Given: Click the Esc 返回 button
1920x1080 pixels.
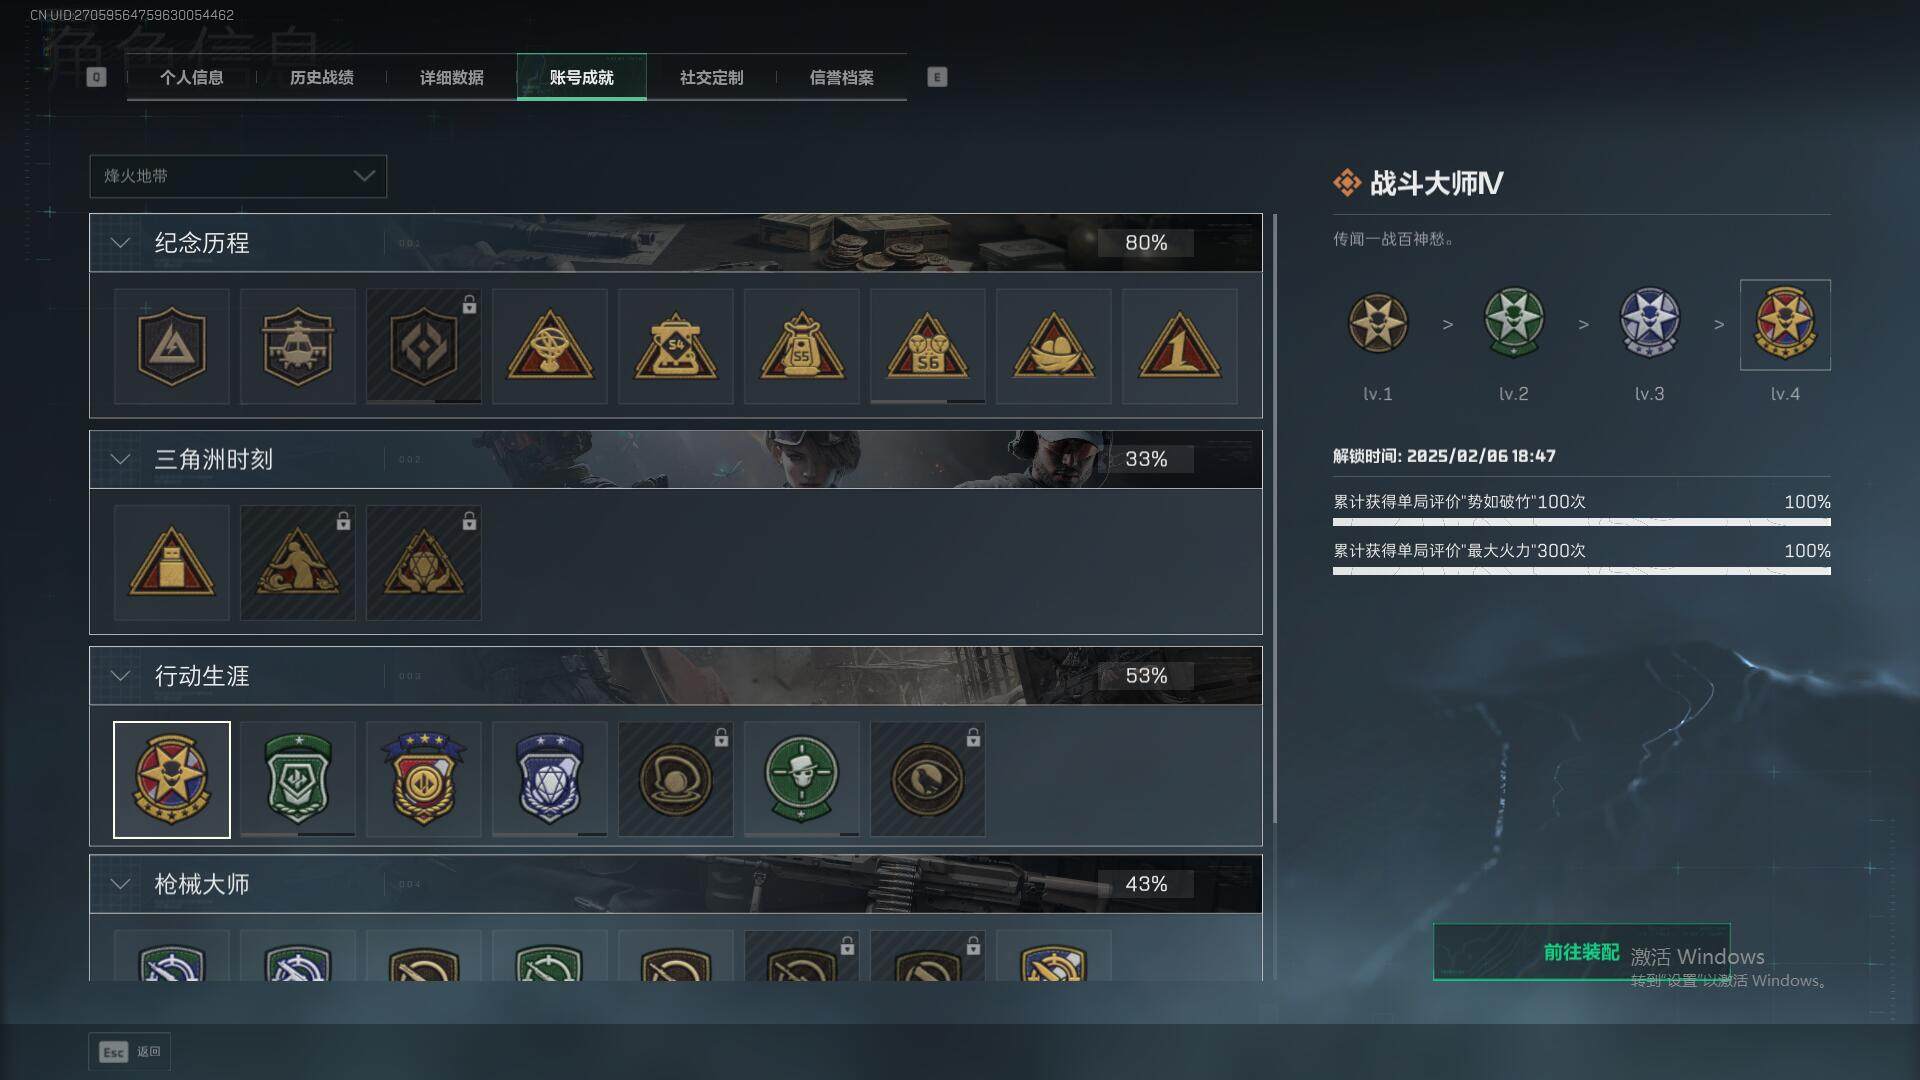Looking at the screenshot, I should point(130,1052).
